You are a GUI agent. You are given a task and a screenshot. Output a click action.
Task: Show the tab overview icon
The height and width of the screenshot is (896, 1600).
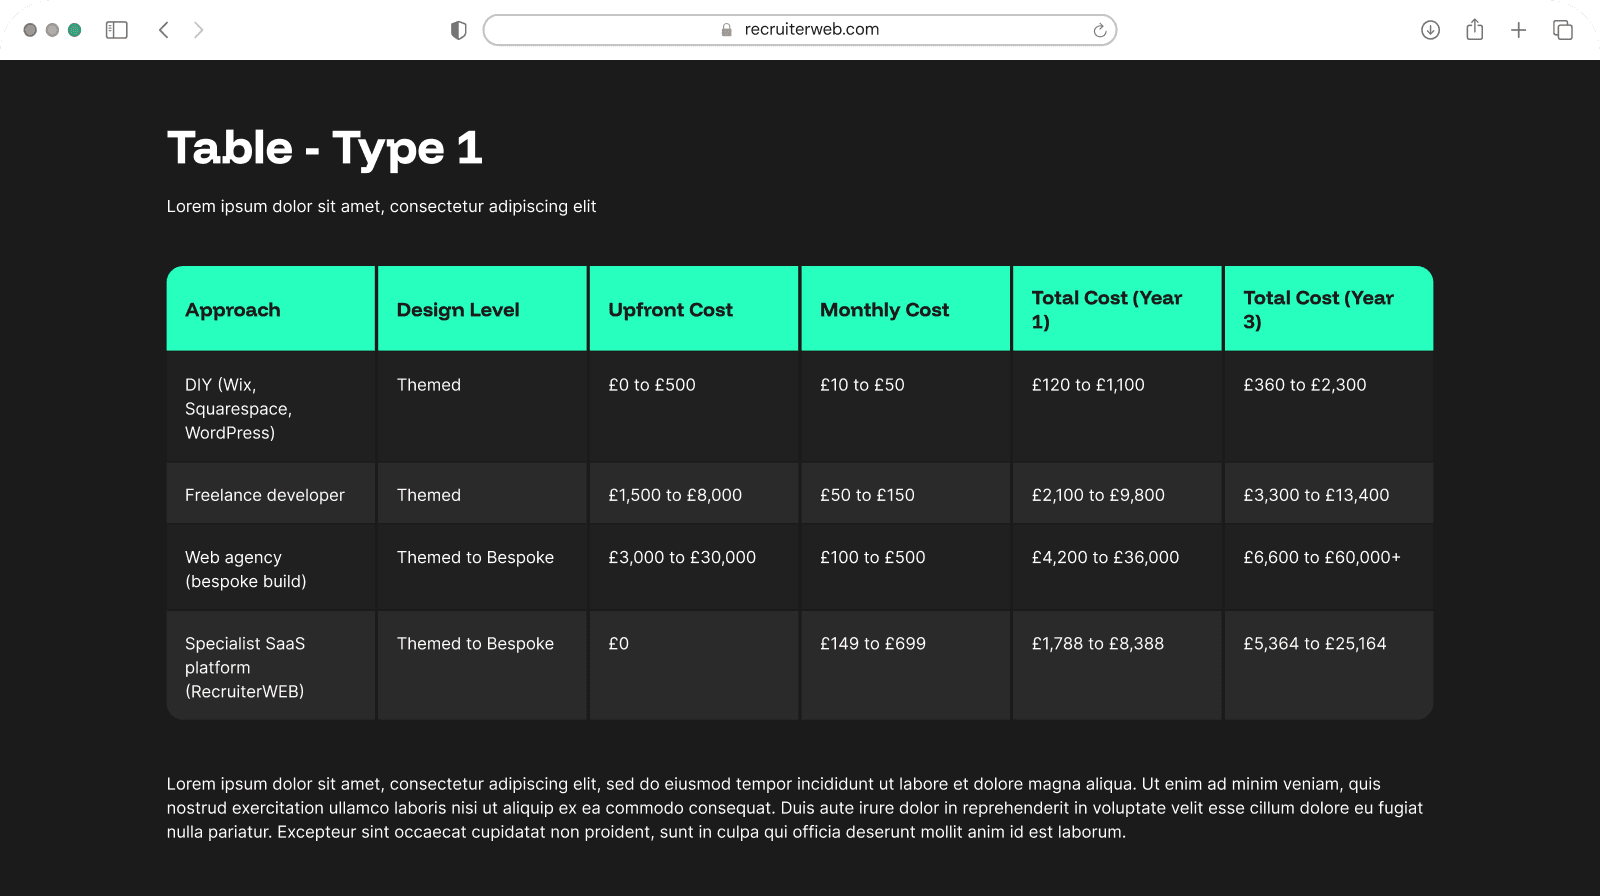[x=1563, y=30]
